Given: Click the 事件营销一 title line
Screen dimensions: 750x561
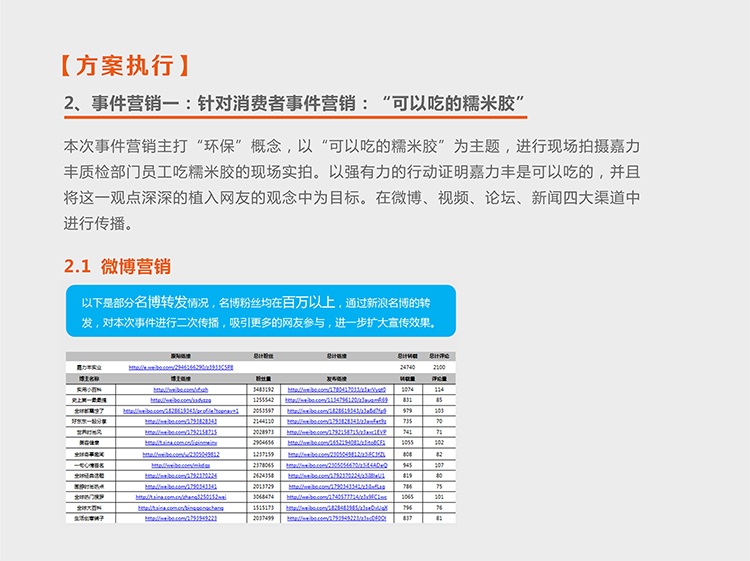Looking at the screenshot, I should tap(295, 103).
